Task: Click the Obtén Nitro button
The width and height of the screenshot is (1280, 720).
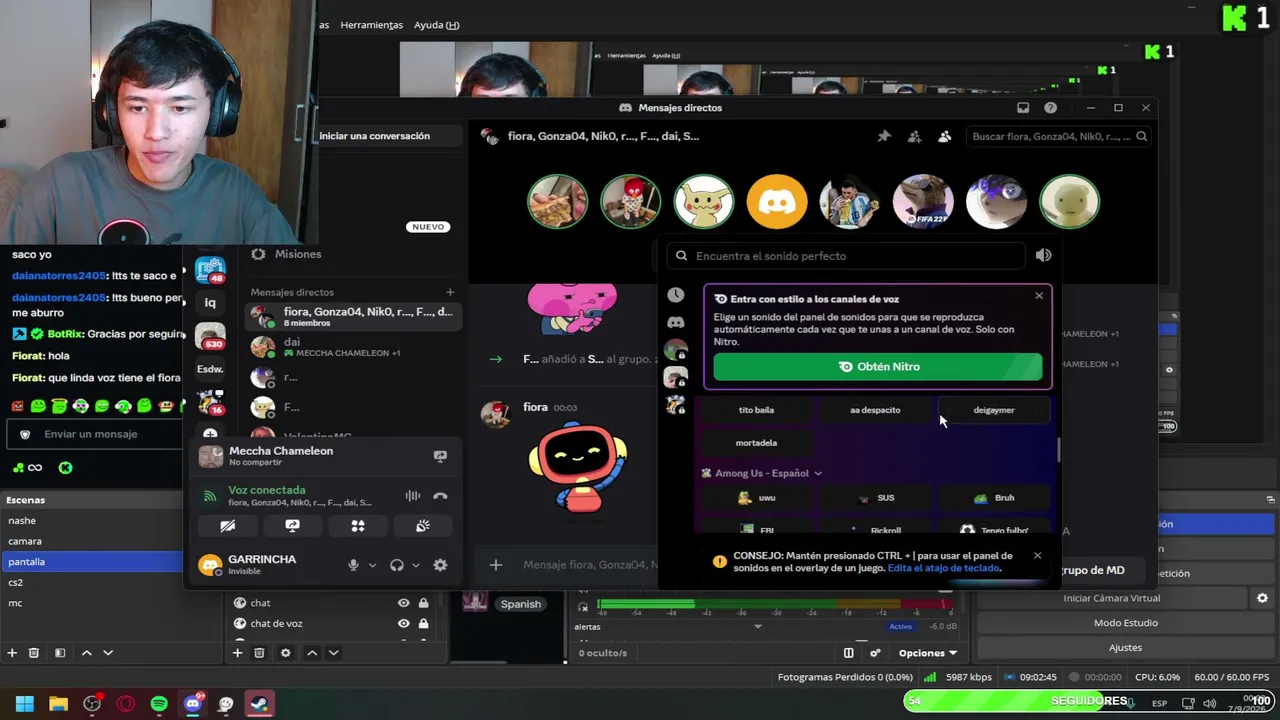Action: 878,367
